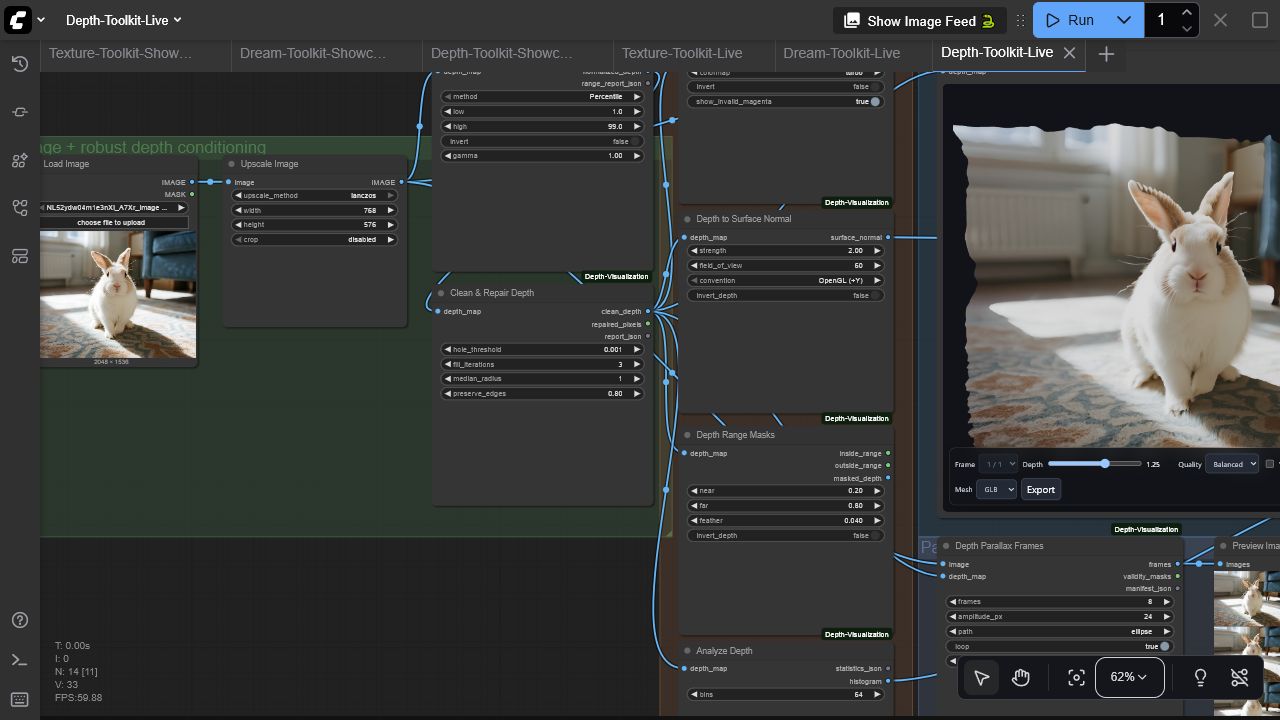Click Show Image Feed button

tap(920, 20)
